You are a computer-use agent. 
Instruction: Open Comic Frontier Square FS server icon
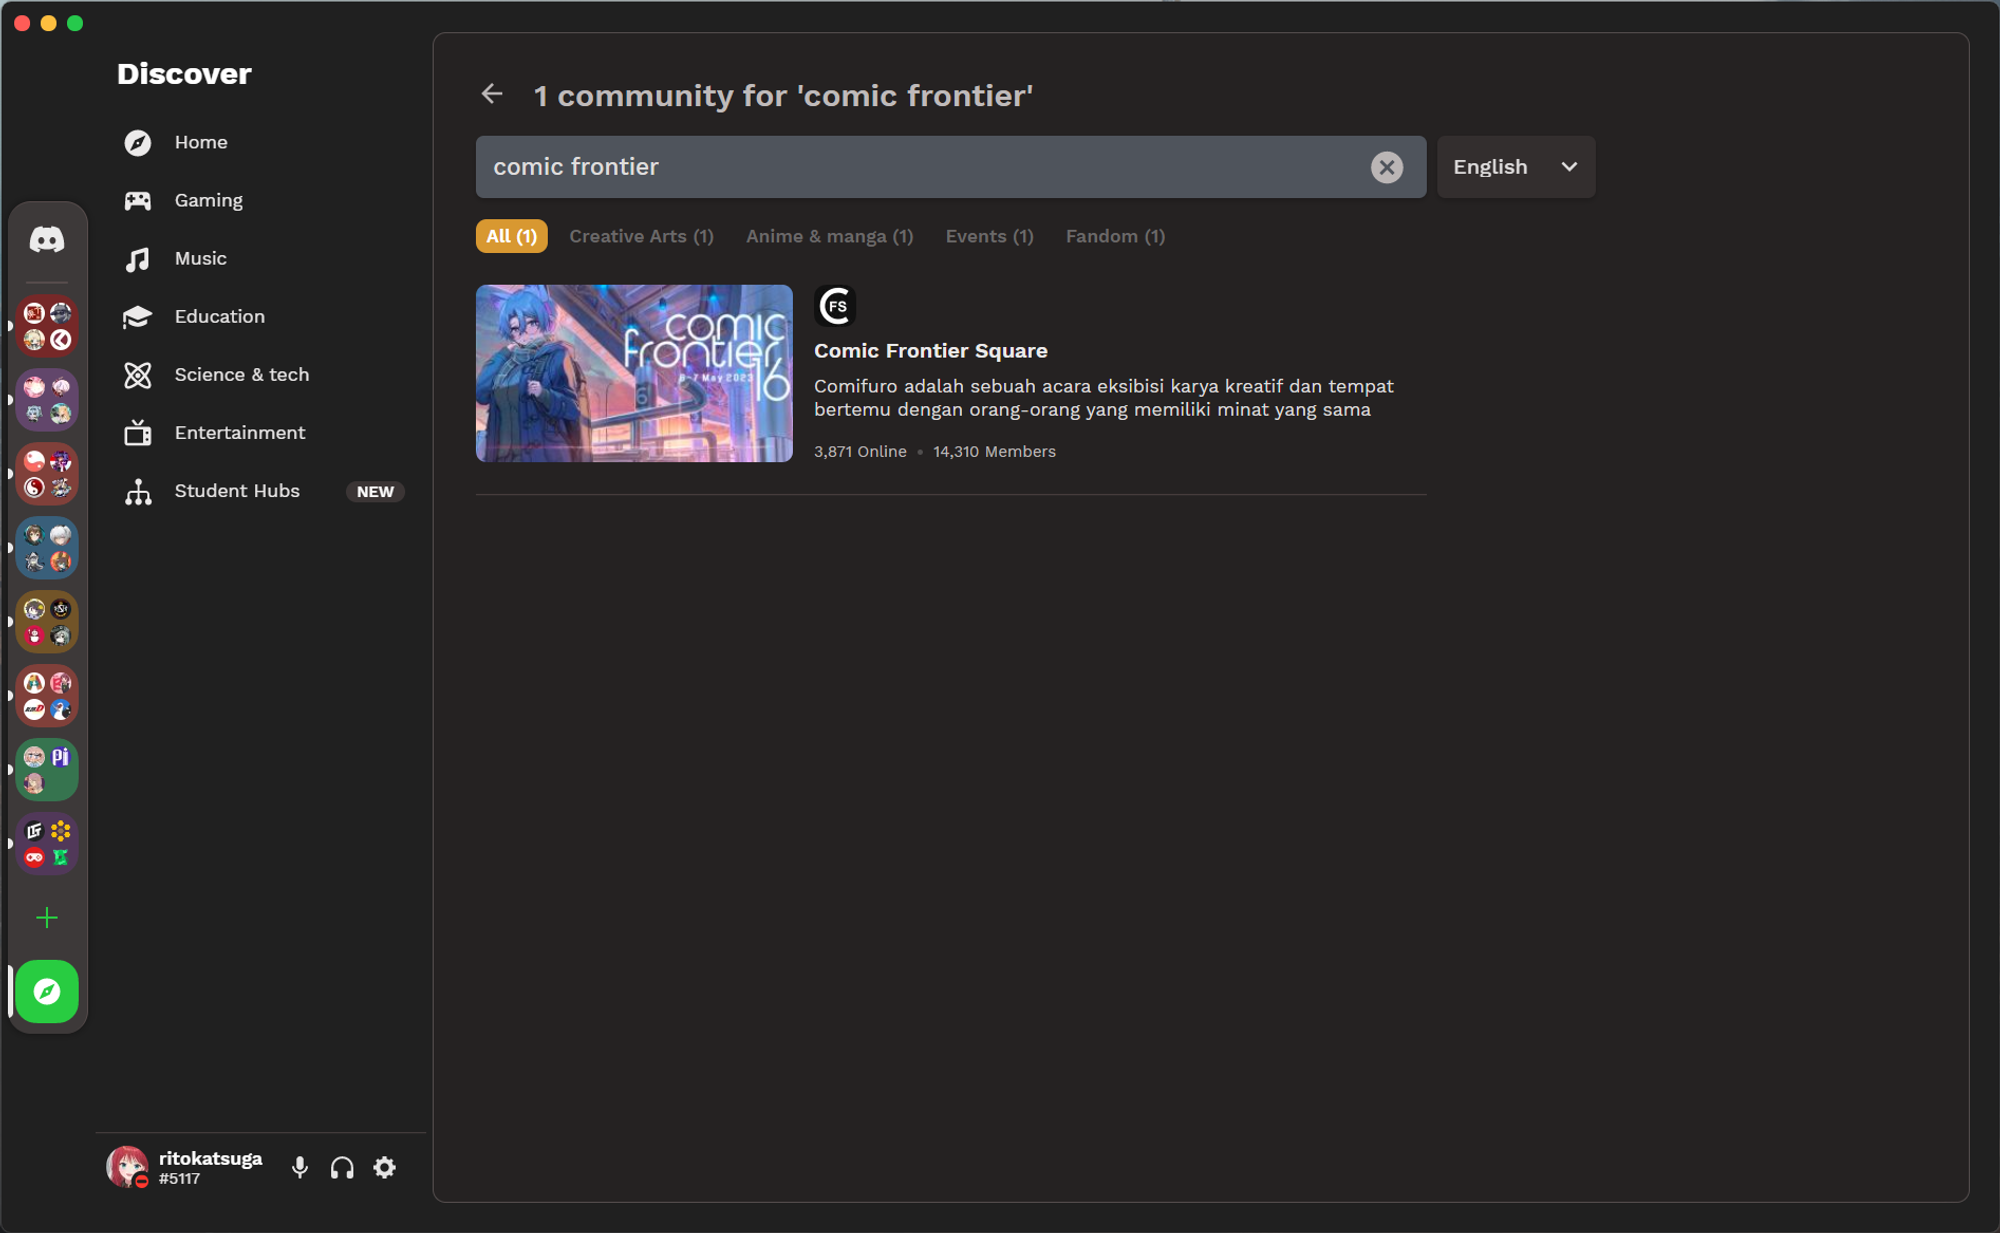835,306
